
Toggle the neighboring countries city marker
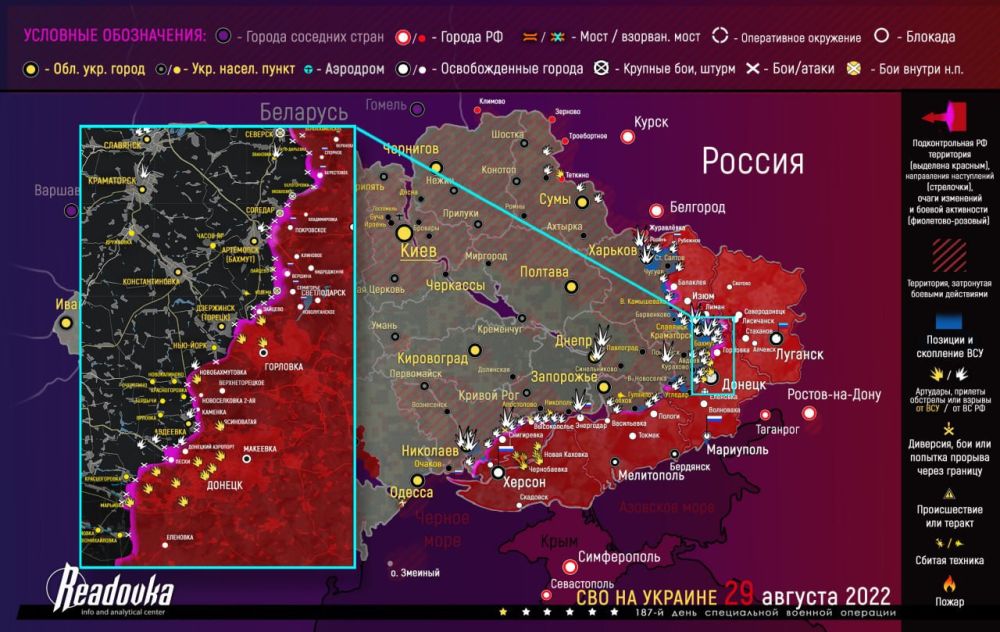coord(222,33)
